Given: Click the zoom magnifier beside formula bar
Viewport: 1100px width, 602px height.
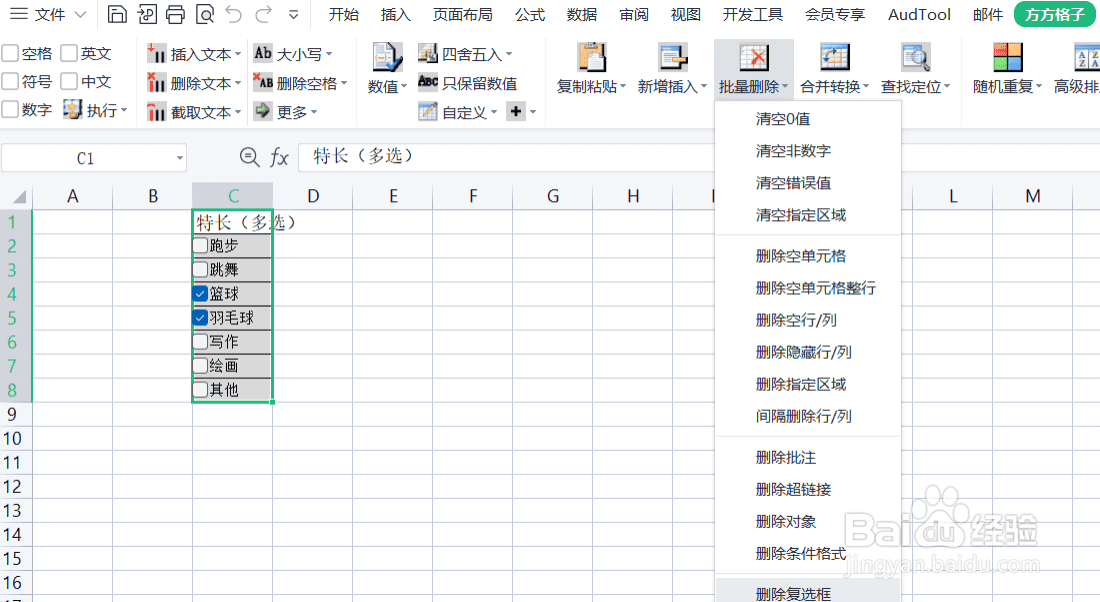Looking at the screenshot, I should point(249,157).
